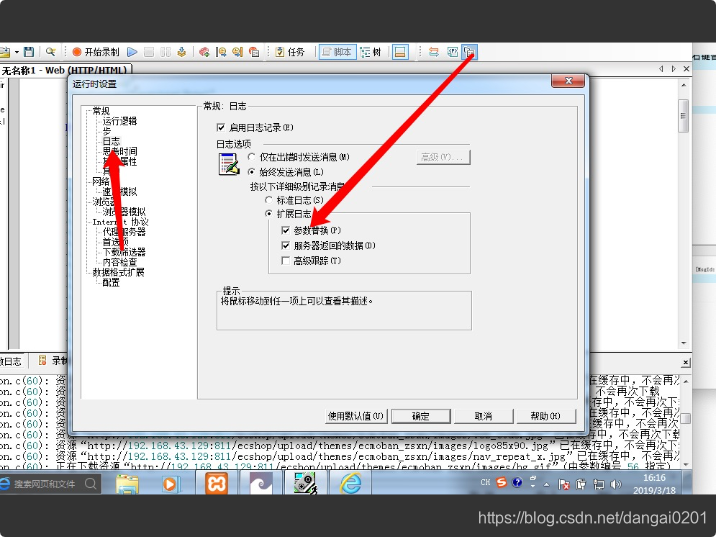Click the red recording options icon
This screenshot has width=716, height=537.
click(x=204, y=52)
